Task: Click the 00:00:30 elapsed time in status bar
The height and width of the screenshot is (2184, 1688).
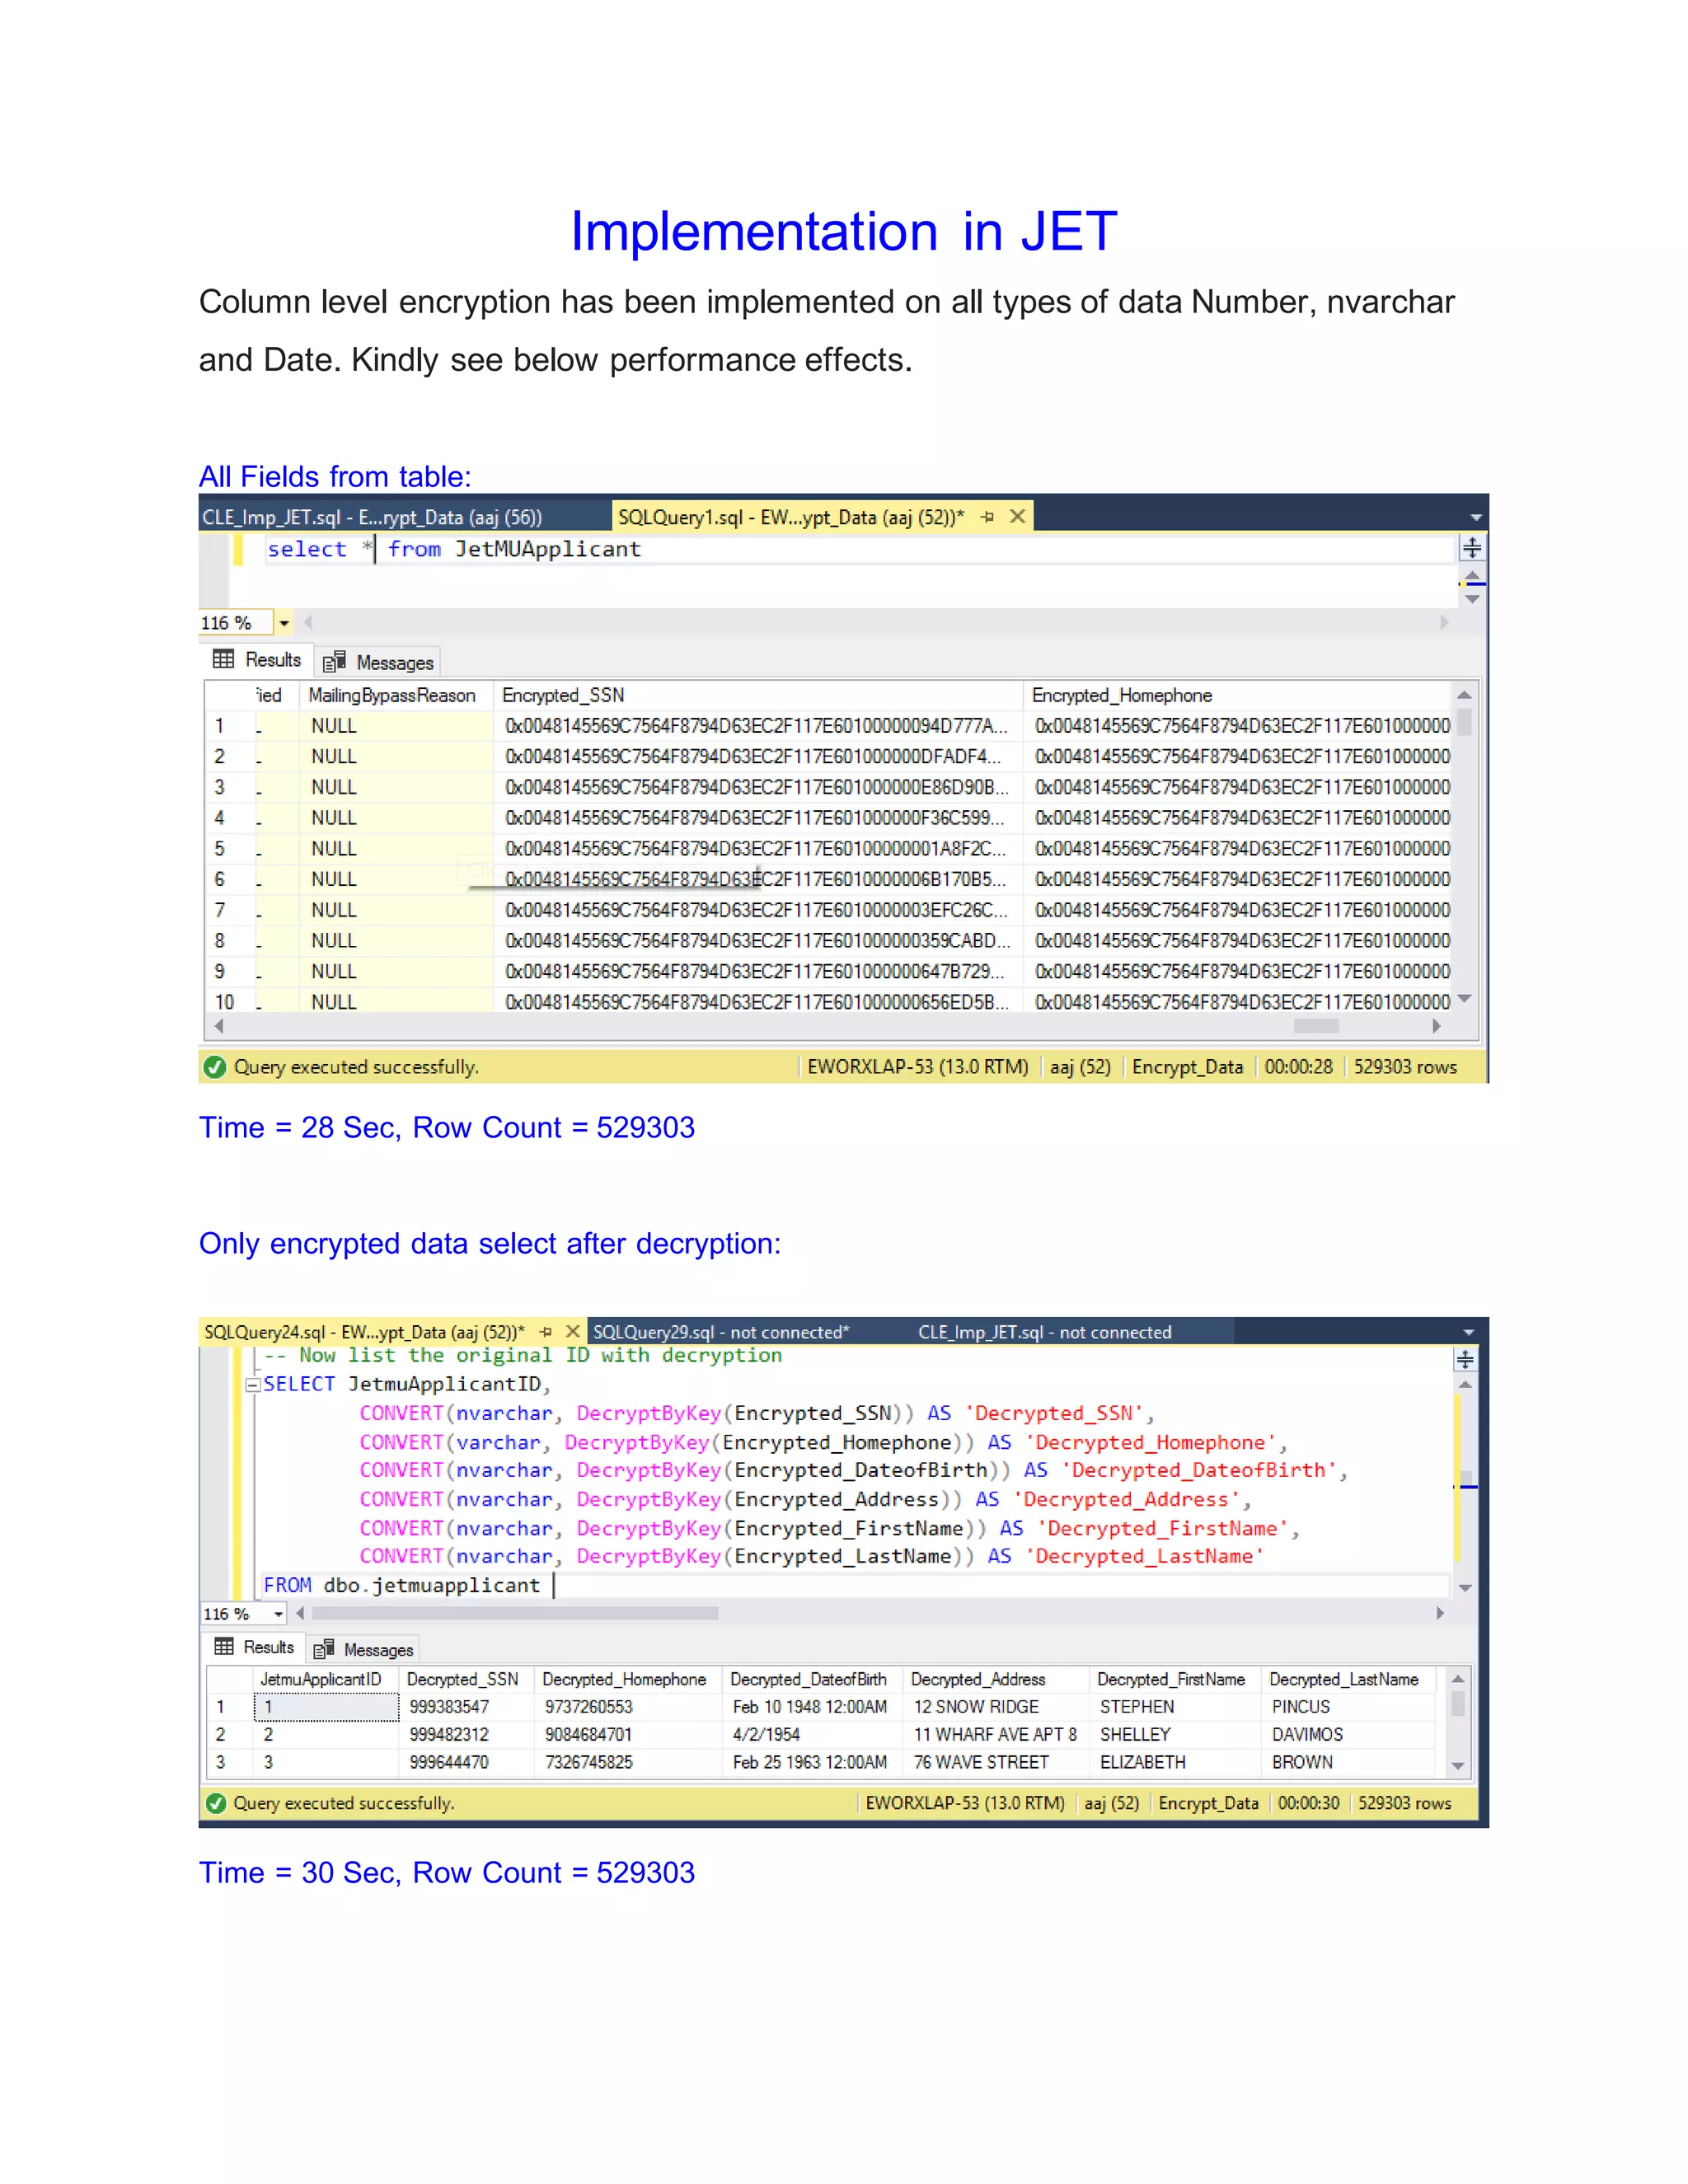Action: [1308, 1803]
